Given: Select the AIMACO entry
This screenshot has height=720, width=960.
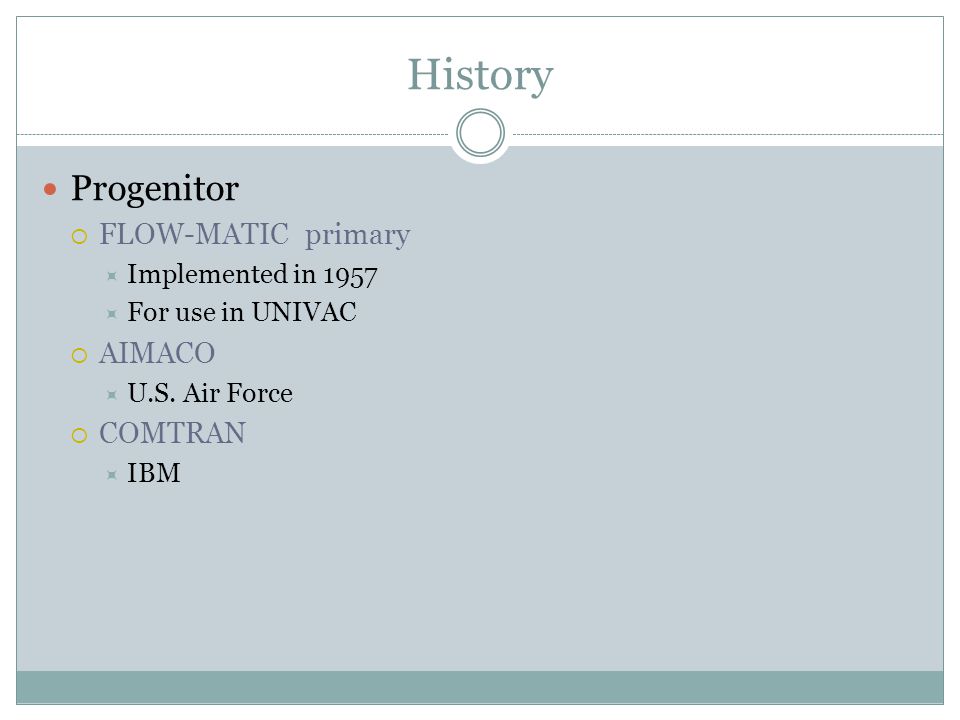Looking at the screenshot, I should click(x=157, y=353).
